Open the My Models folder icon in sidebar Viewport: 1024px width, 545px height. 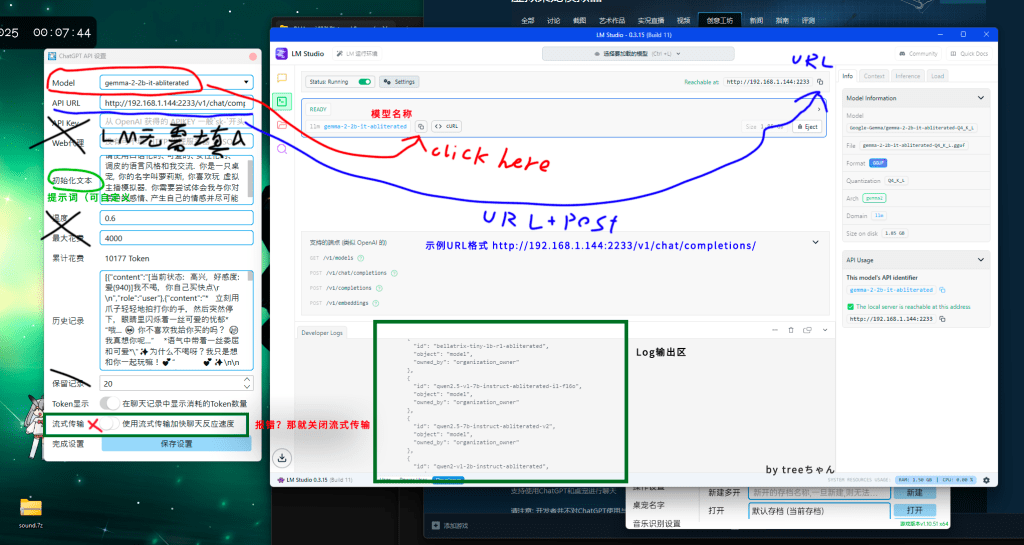point(282,125)
